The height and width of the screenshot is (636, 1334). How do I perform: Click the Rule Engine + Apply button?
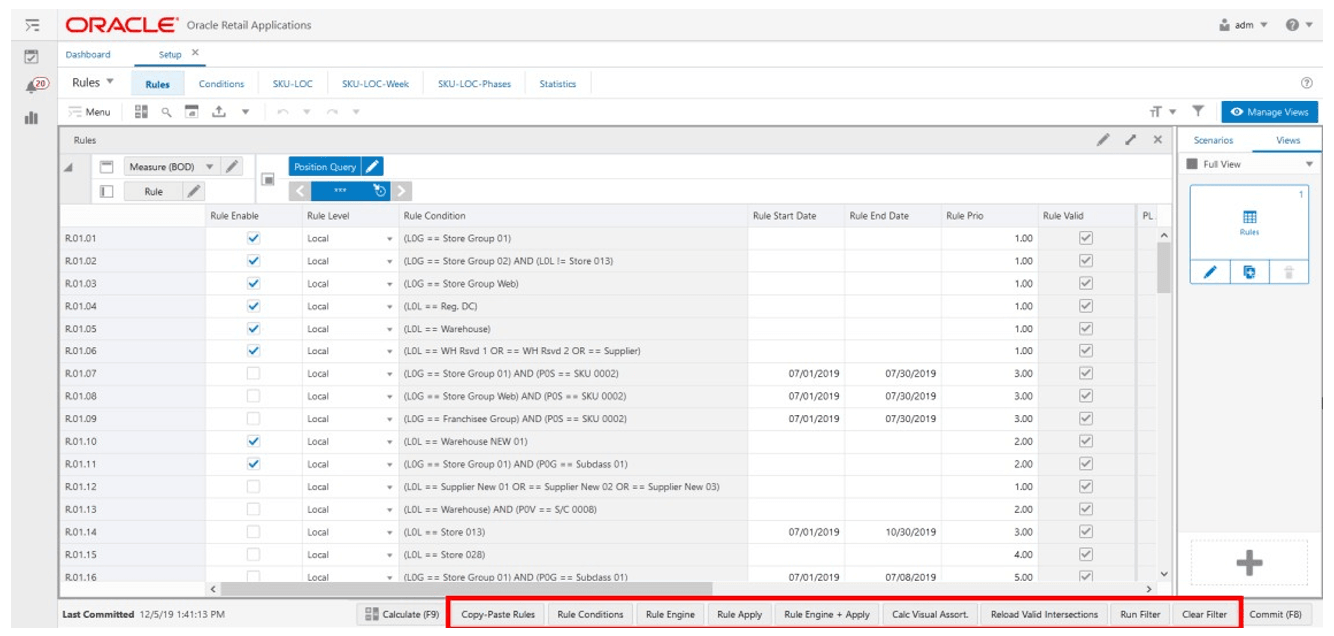click(x=827, y=614)
